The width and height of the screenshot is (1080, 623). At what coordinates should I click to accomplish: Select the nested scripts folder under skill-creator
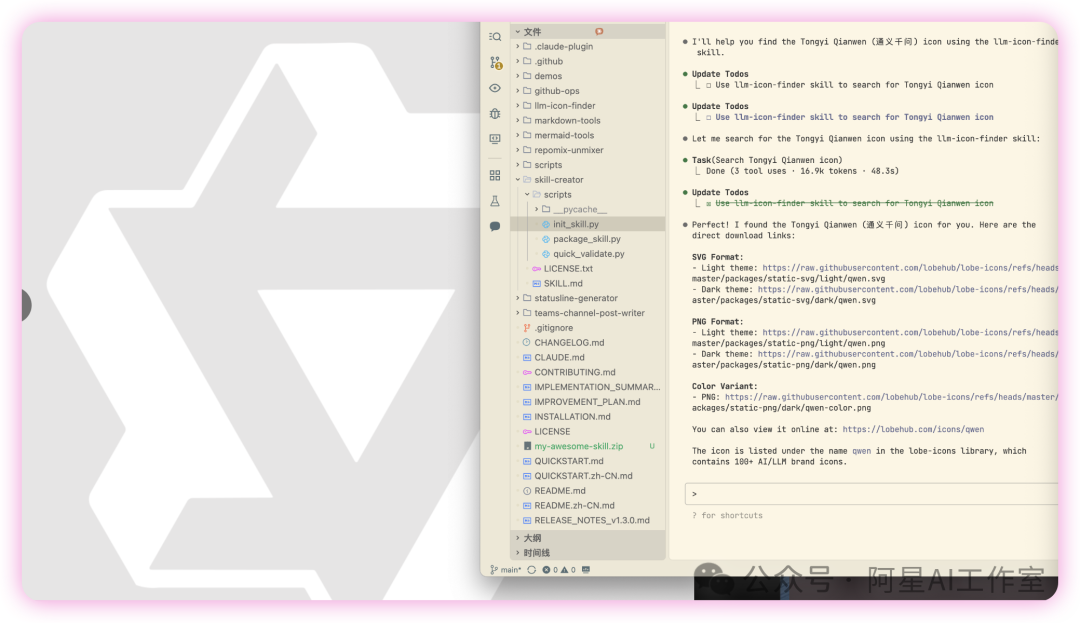(x=588, y=195)
